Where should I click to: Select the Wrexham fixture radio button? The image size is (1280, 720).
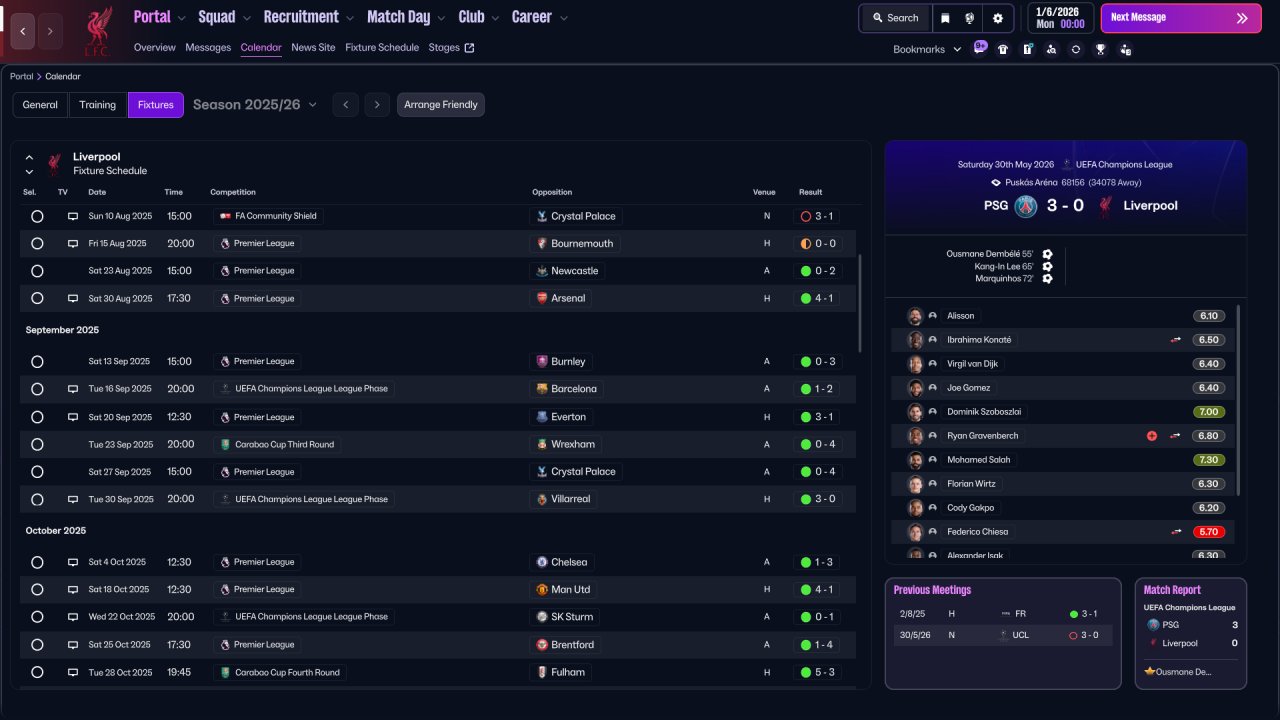tap(37, 444)
